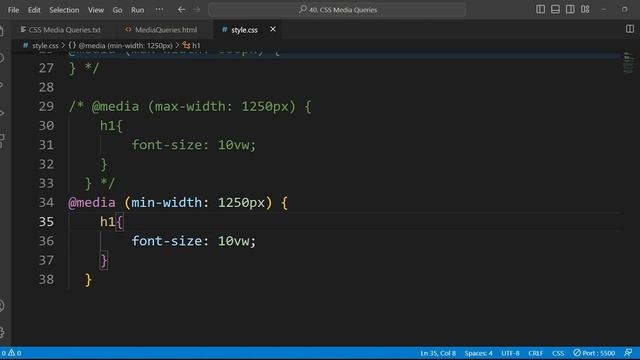
Task: Switch to MediaQueries.html tab
Action: click(x=161, y=30)
